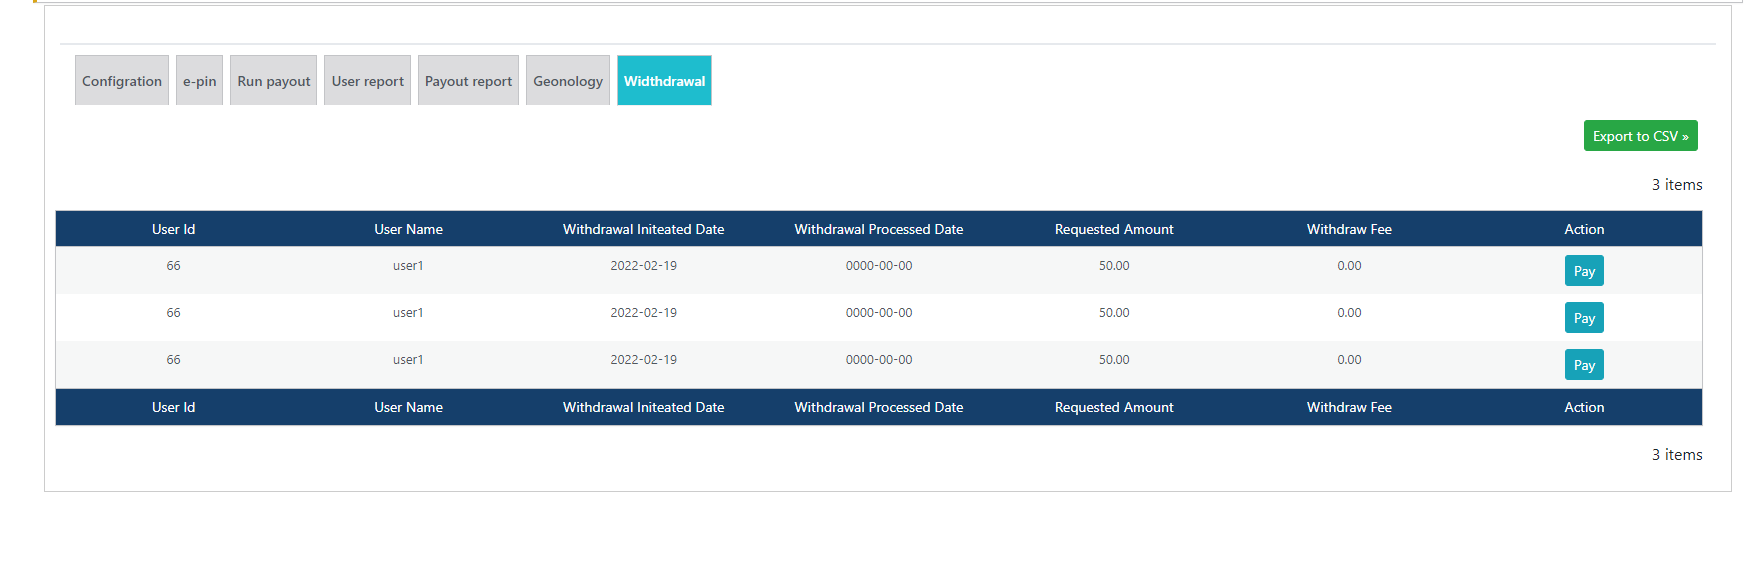The width and height of the screenshot is (1755, 566).
Task: Click the Export to CSV button
Action: tap(1640, 136)
